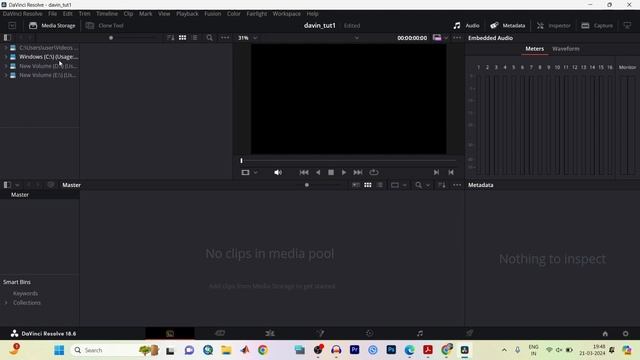640x360 pixels.
Task: Select Media Storage thumbnail grid view
Action: click(x=182, y=38)
